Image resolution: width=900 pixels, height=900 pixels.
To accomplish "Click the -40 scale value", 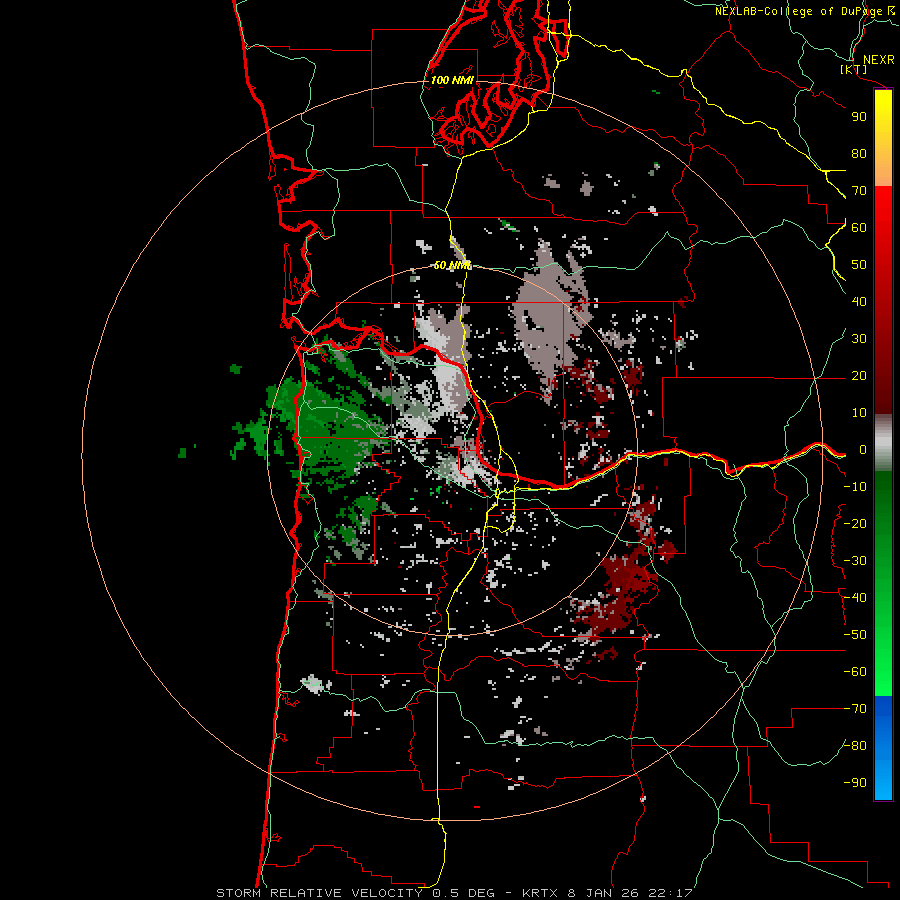I will click(x=855, y=598).
